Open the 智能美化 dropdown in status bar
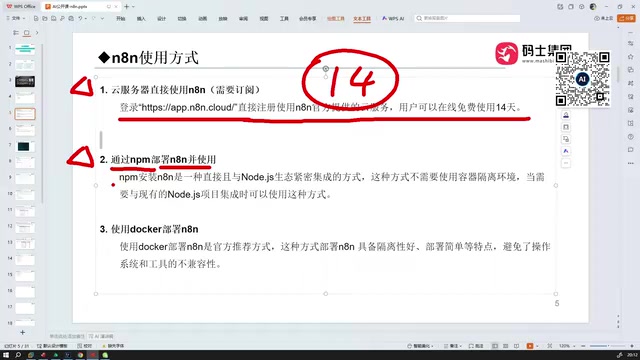This screenshot has height=360, width=640. coord(421,346)
